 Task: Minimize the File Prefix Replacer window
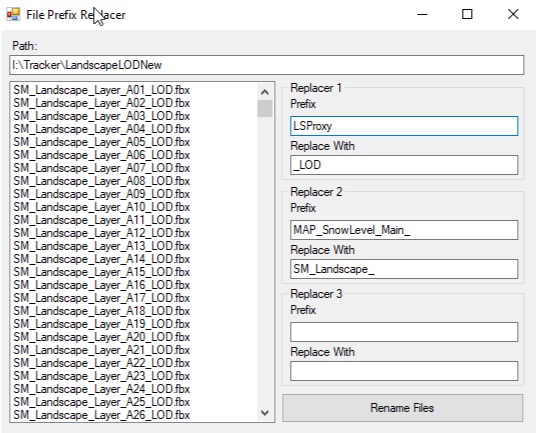(423, 14)
